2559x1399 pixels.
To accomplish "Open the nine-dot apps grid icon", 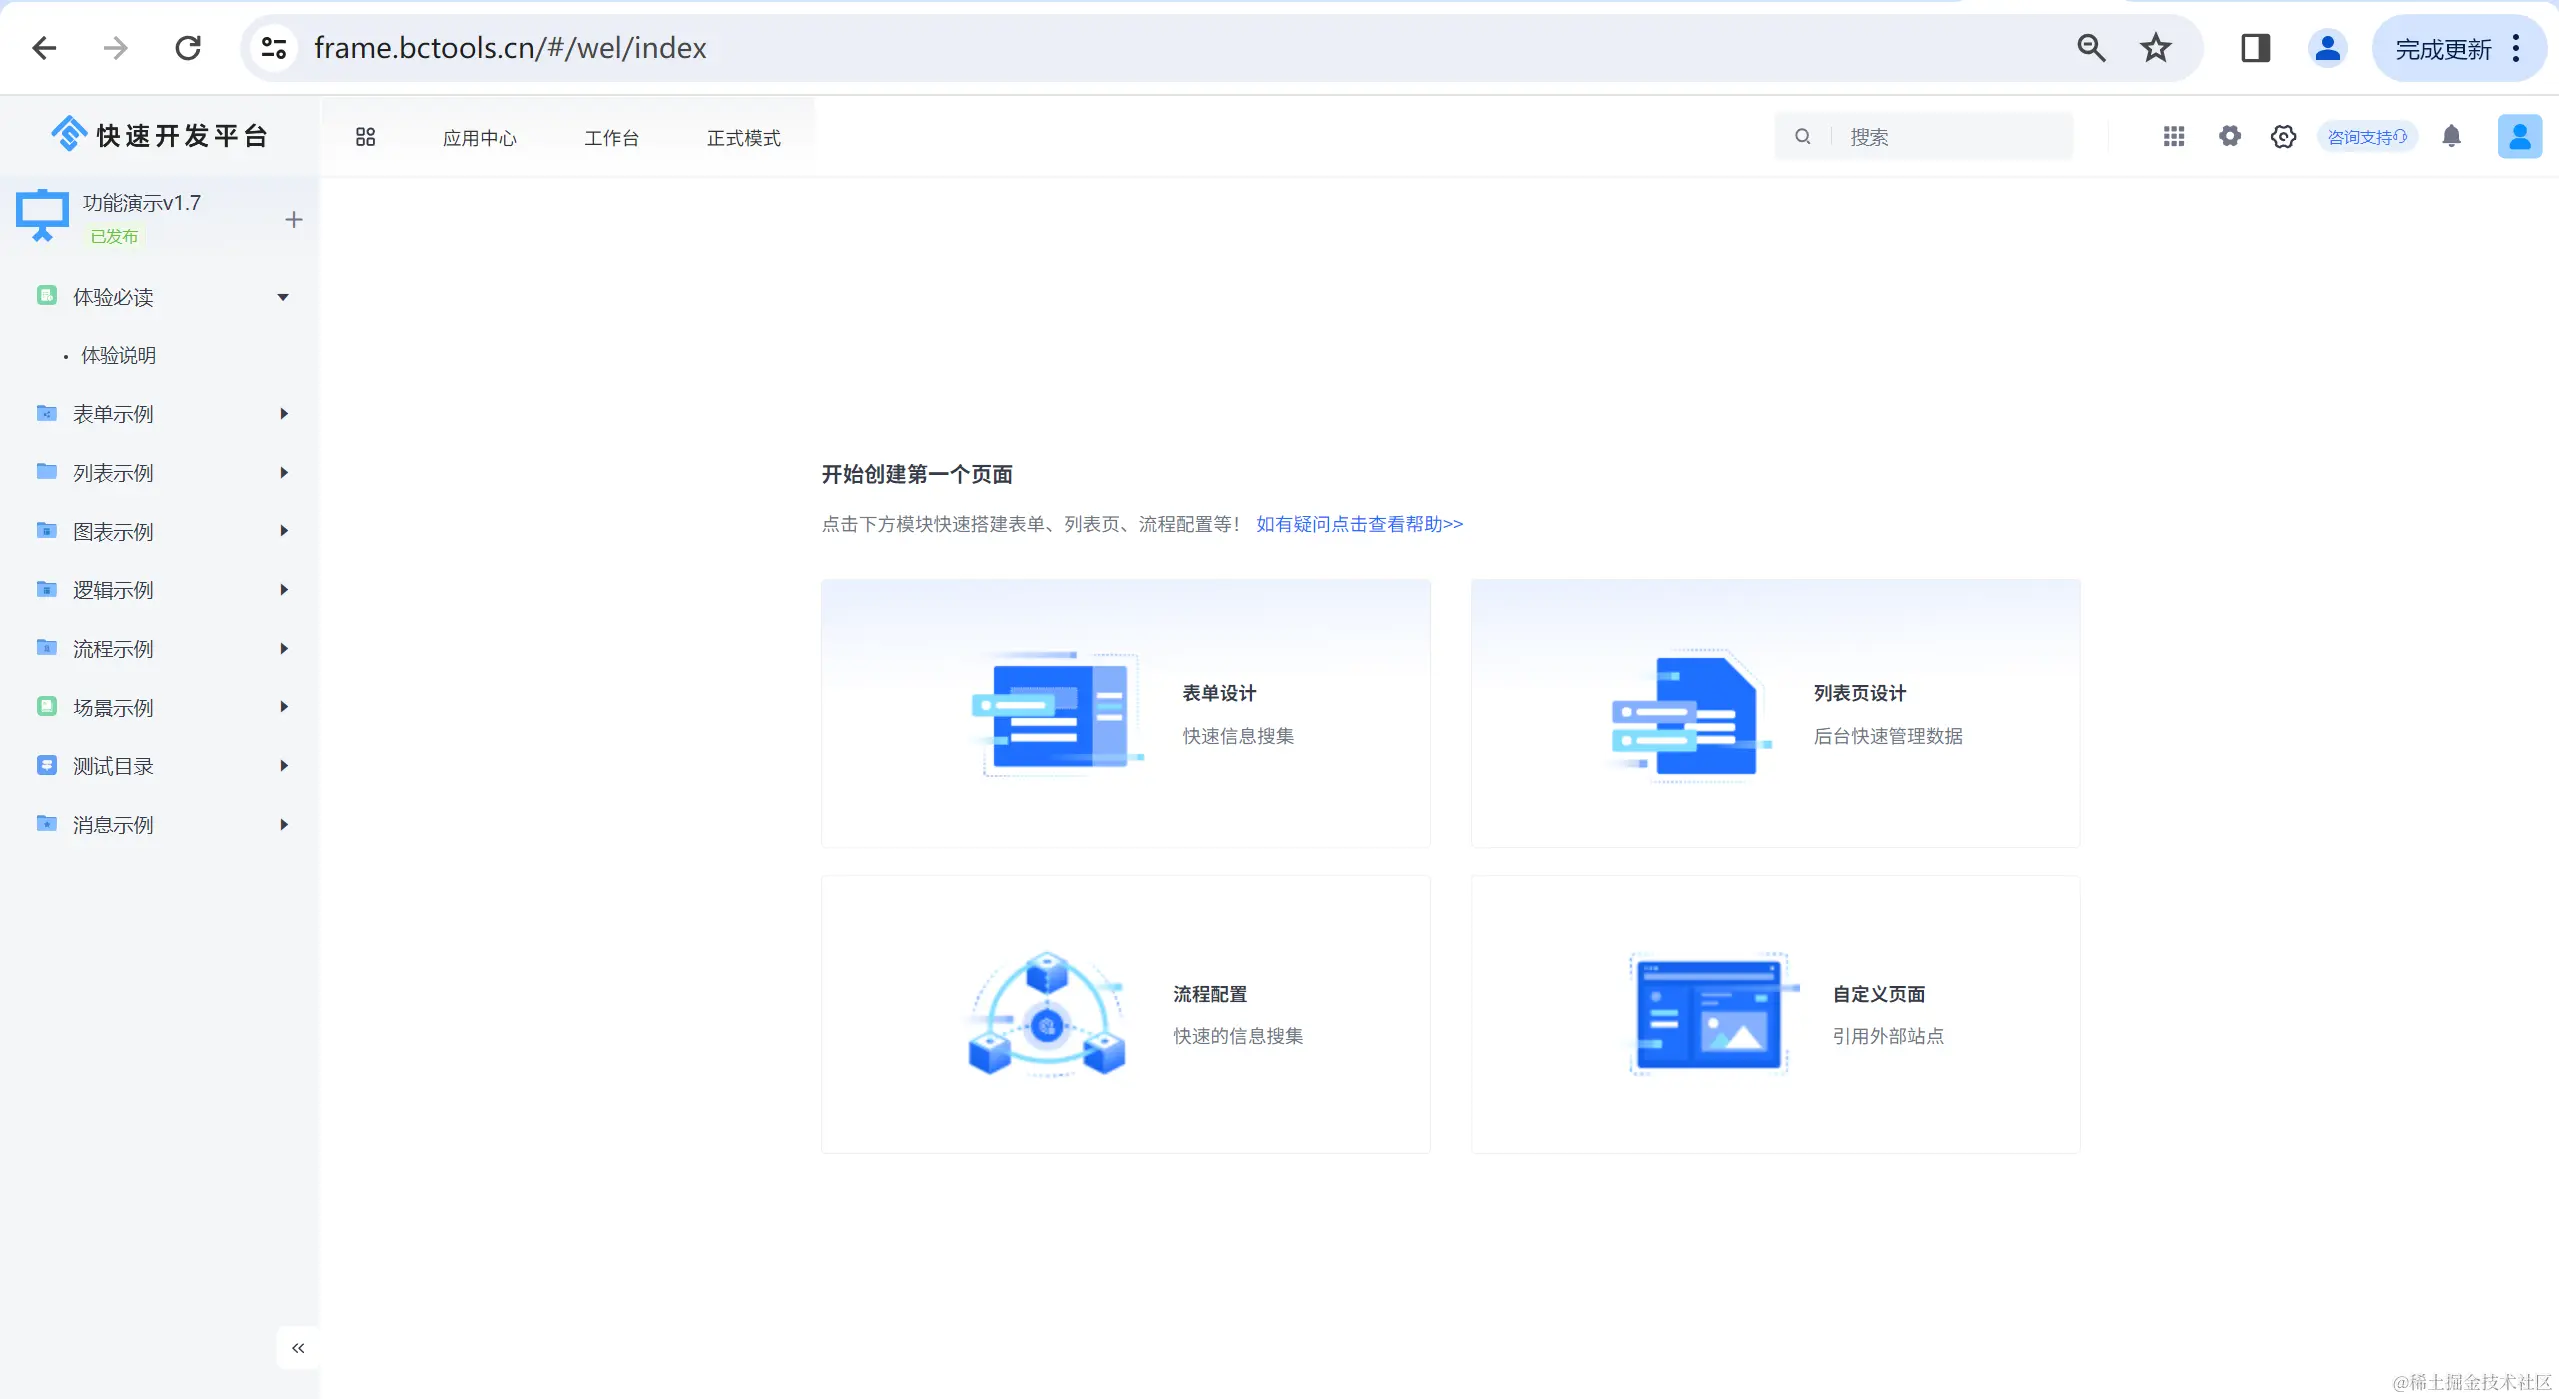I will click(x=2173, y=136).
